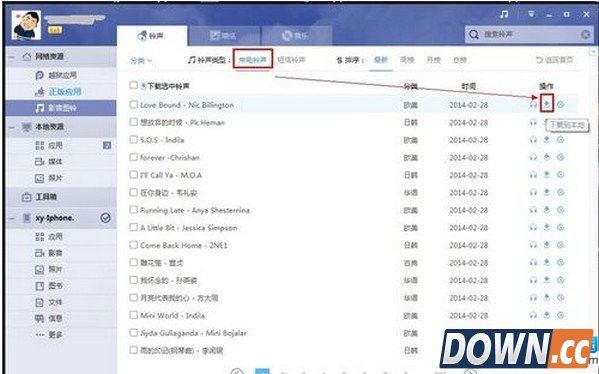The height and width of the screenshot is (374, 599).
Task: Download the S.O.S - Indila ringtone
Action: (547, 140)
